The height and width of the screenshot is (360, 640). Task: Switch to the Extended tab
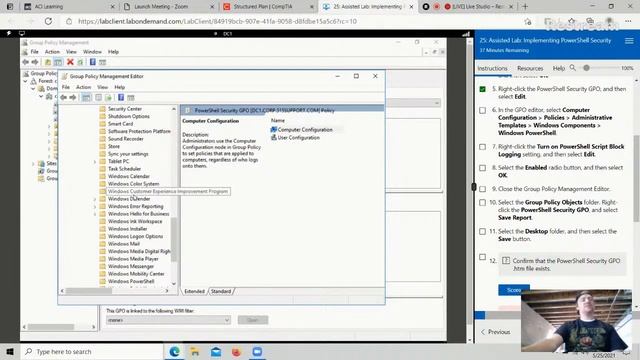[x=194, y=291]
